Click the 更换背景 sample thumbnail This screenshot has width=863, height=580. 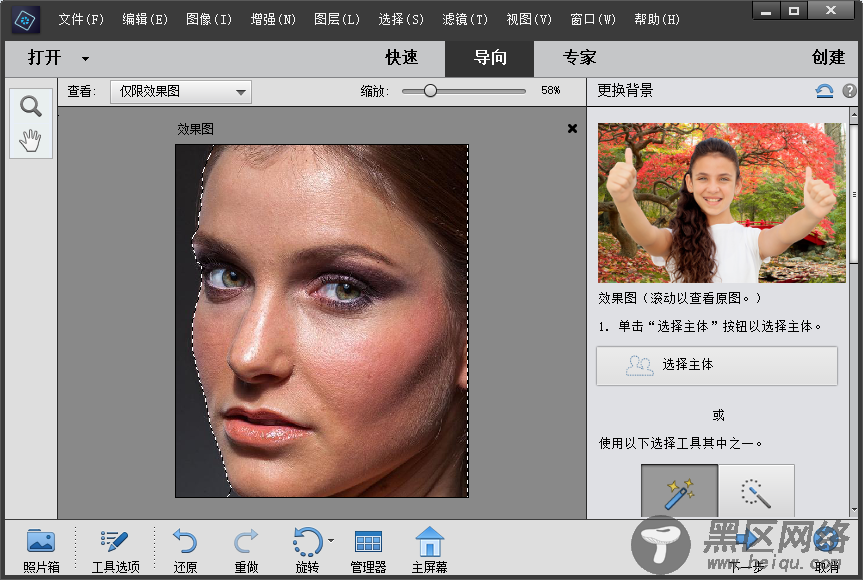click(721, 203)
